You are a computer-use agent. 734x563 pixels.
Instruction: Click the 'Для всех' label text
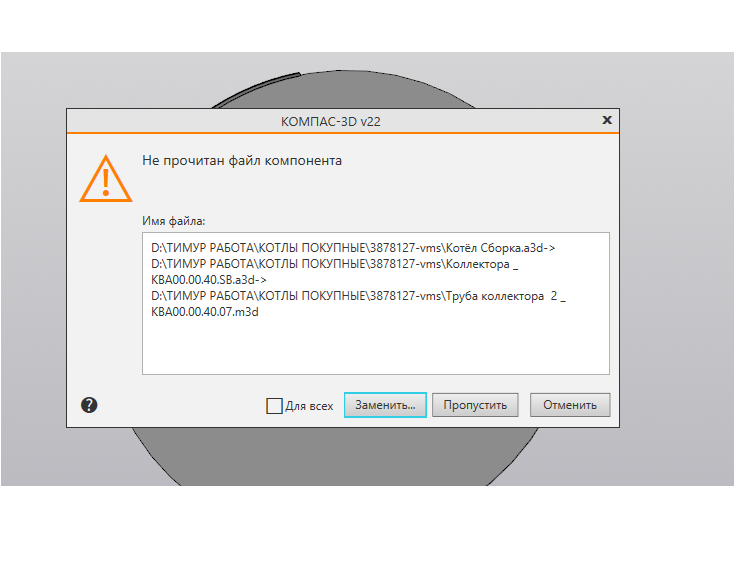coord(309,406)
